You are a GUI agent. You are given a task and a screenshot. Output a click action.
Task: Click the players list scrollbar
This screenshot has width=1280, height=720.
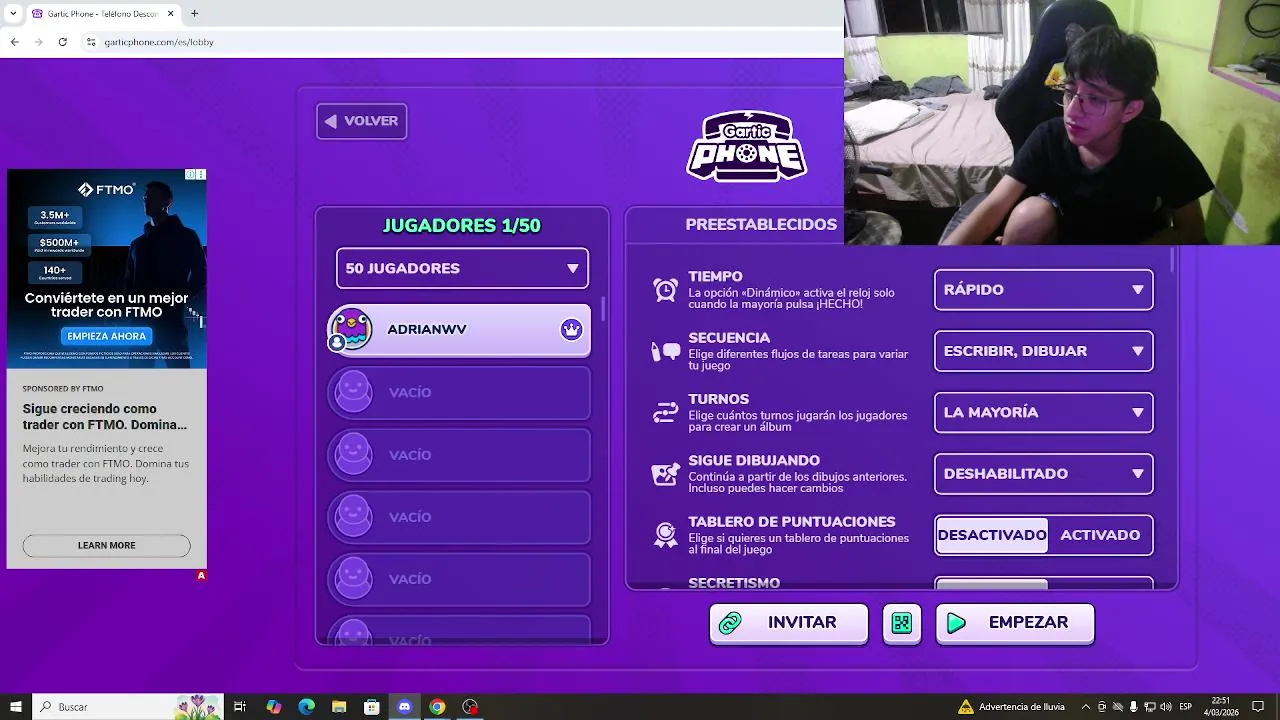tap(603, 310)
